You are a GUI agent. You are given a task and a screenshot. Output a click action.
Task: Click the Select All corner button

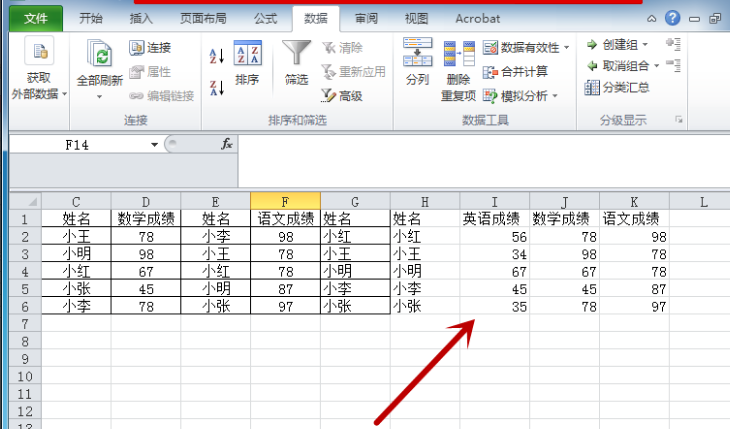(26, 201)
